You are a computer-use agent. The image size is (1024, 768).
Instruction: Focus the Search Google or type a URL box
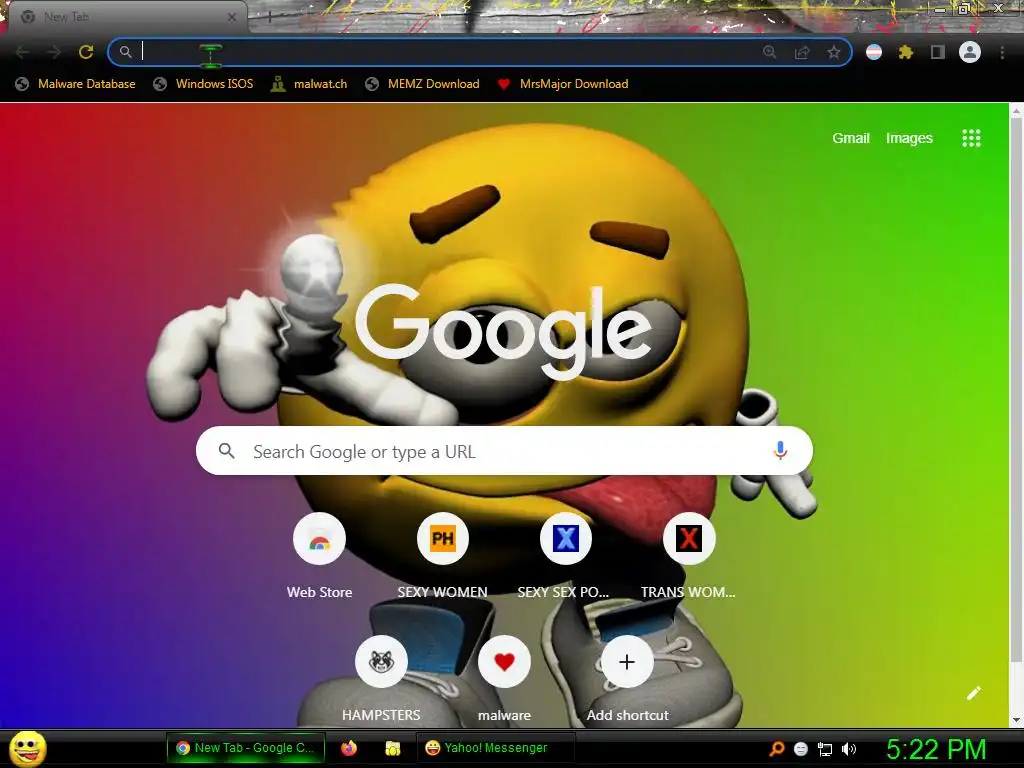click(504, 451)
